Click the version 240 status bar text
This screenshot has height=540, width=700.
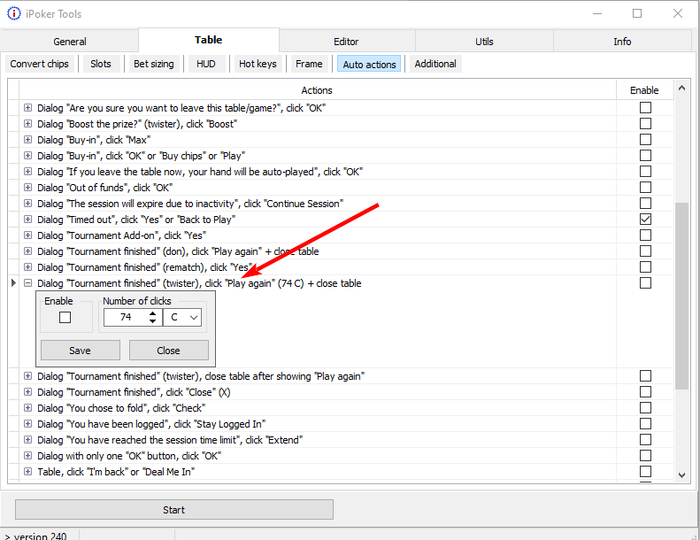coord(40,536)
